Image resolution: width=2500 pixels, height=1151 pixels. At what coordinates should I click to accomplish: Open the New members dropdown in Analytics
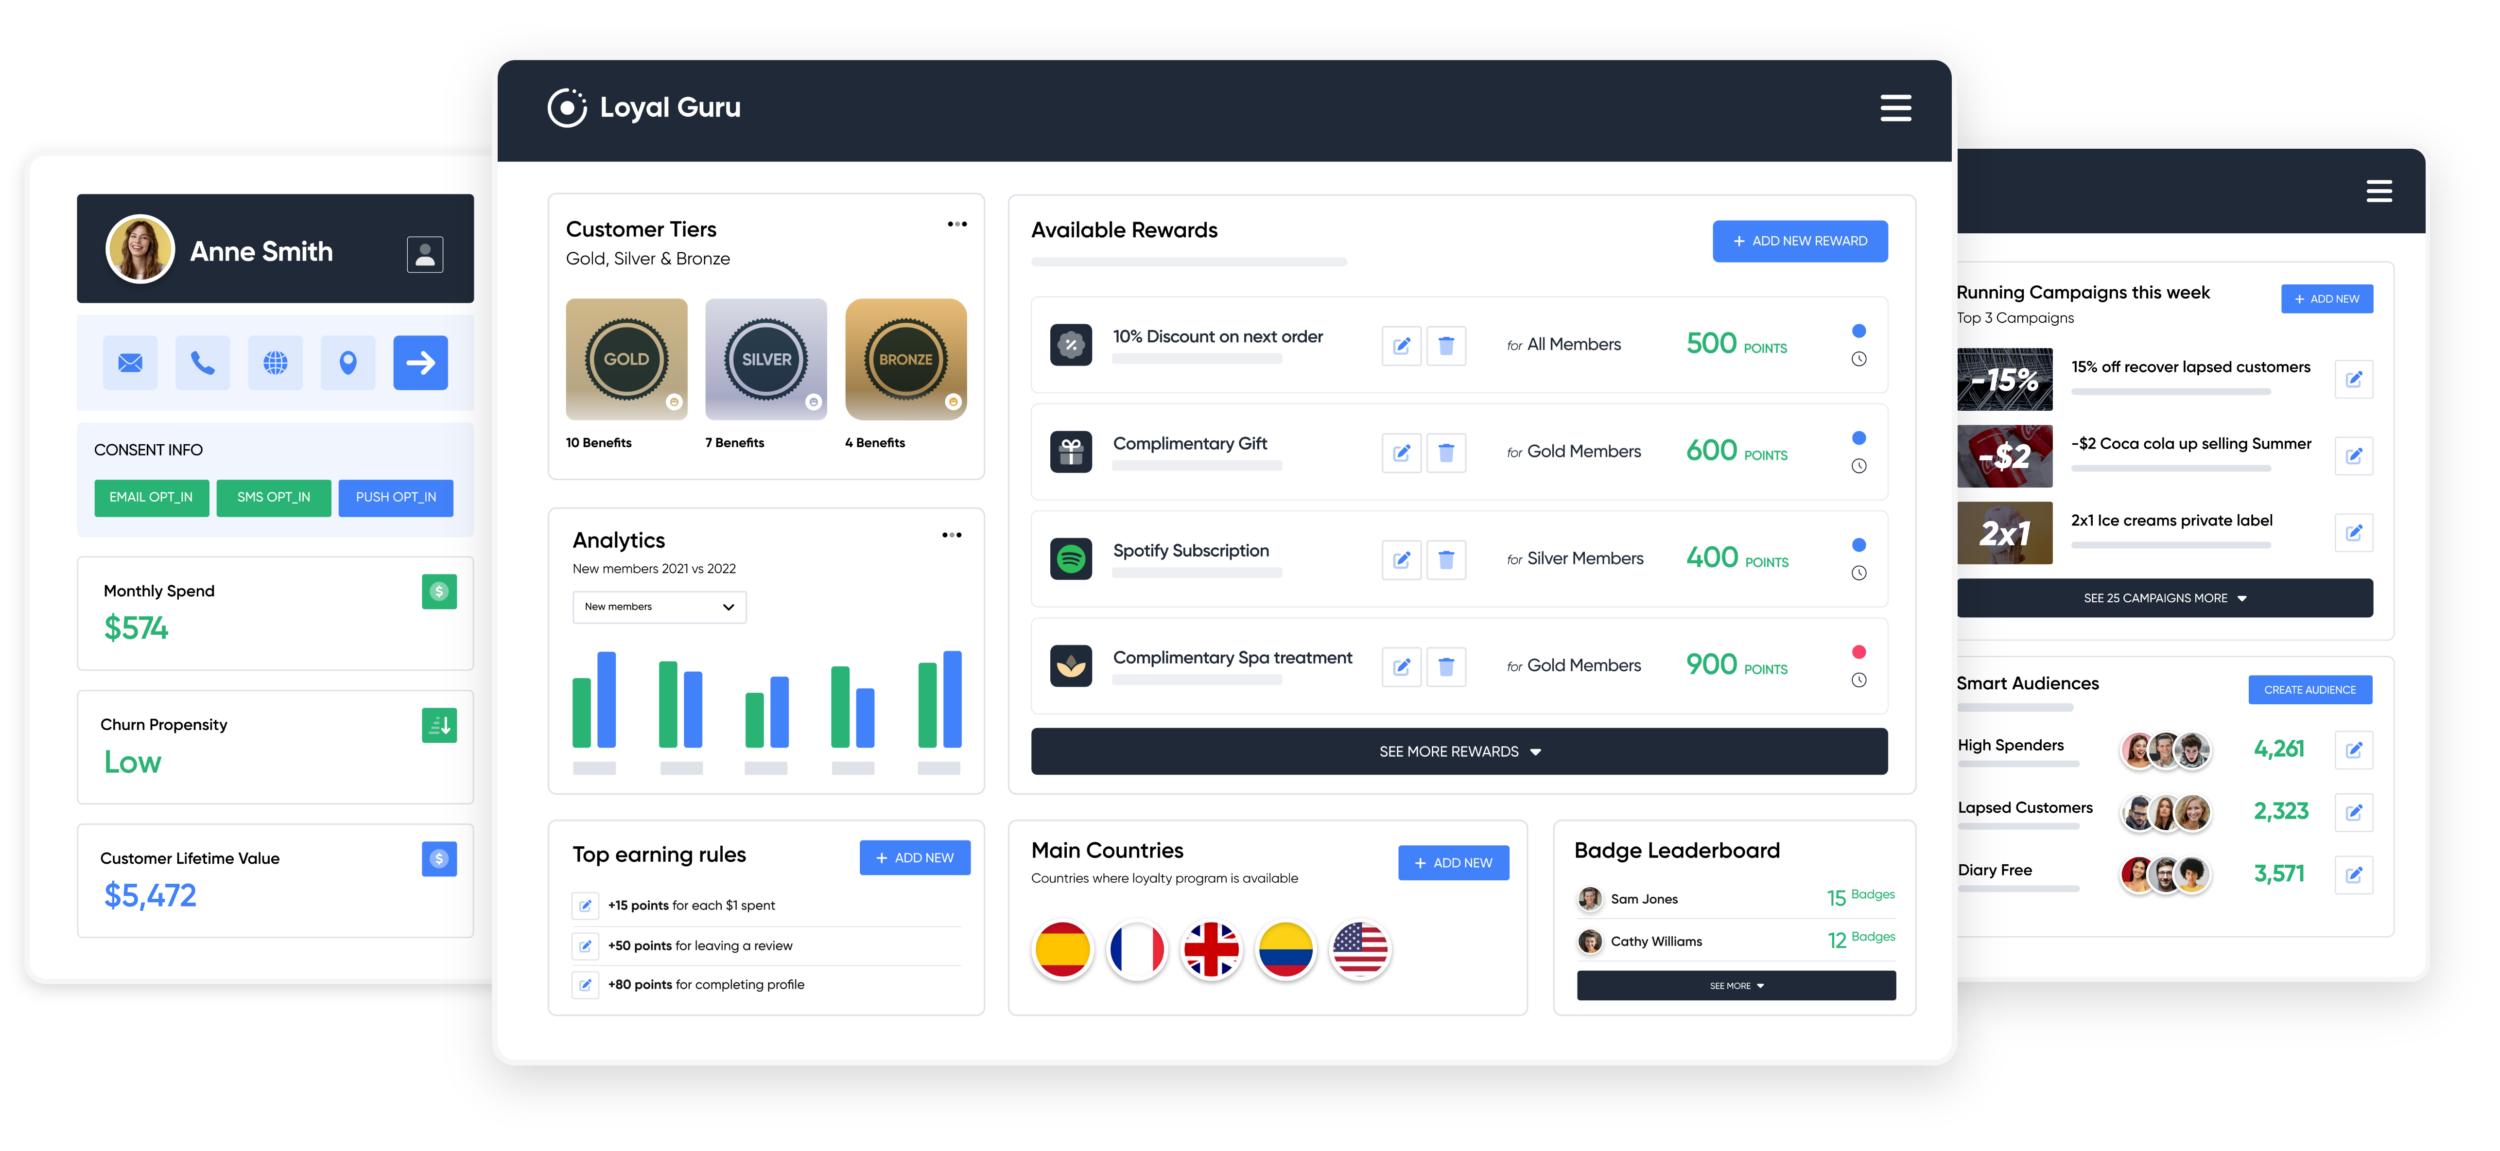pos(658,607)
